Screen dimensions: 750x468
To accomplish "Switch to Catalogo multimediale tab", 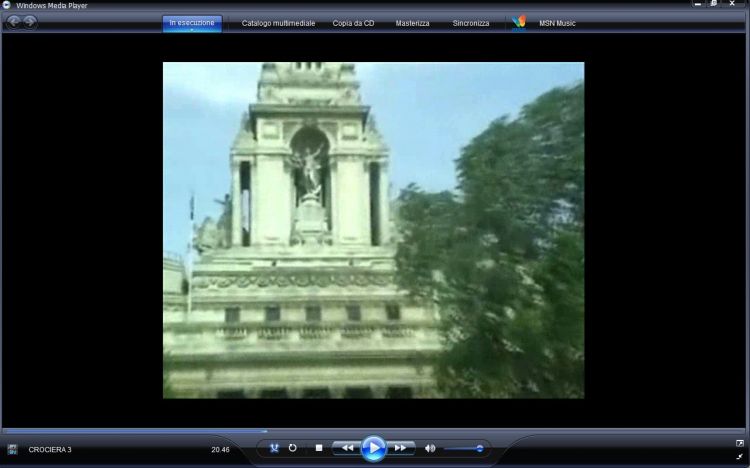I will coord(278,22).
